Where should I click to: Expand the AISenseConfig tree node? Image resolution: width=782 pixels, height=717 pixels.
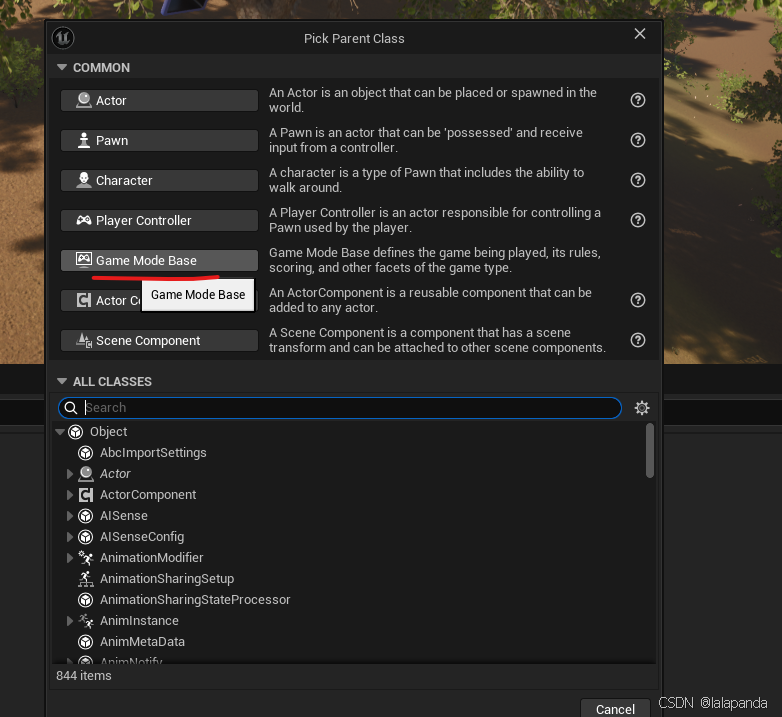point(70,537)
